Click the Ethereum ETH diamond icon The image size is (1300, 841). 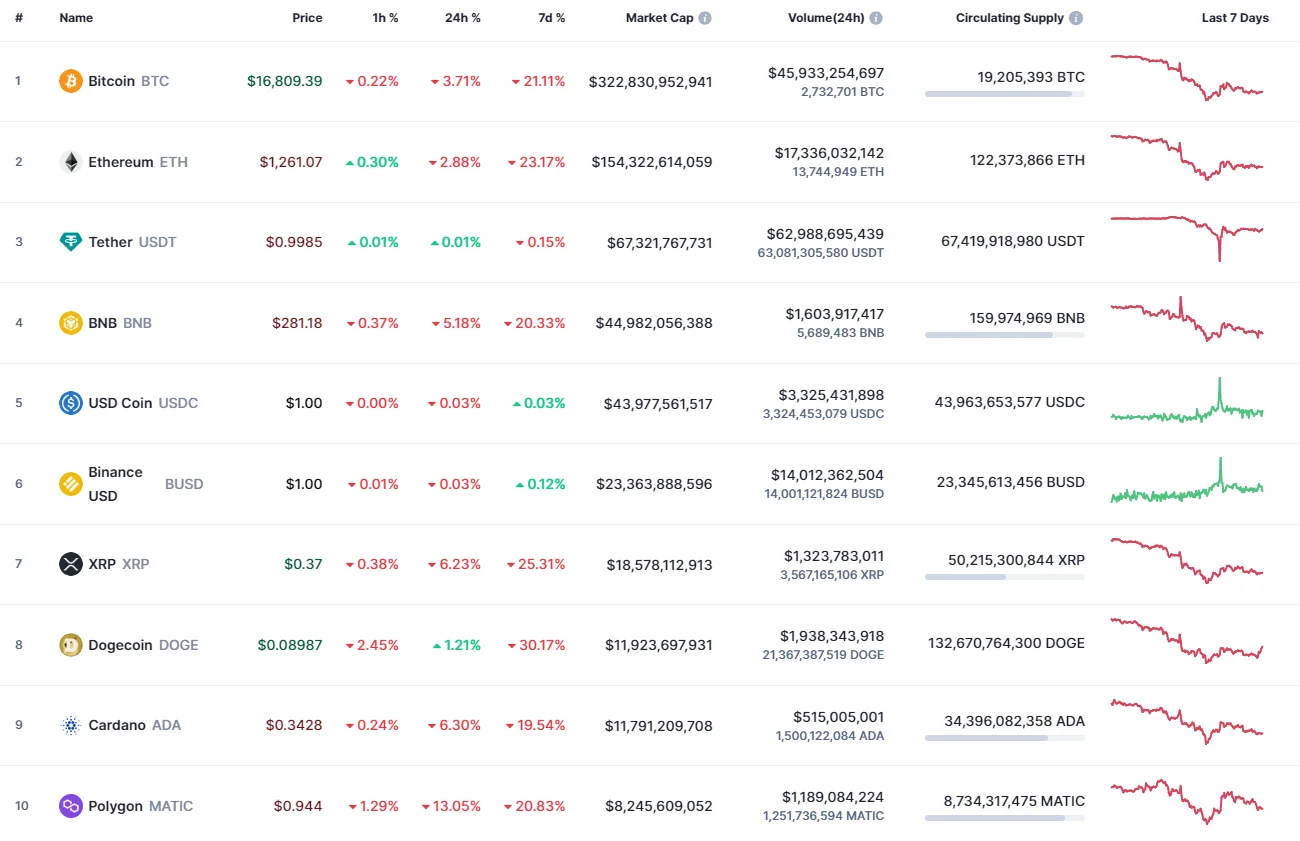(69, 161)
